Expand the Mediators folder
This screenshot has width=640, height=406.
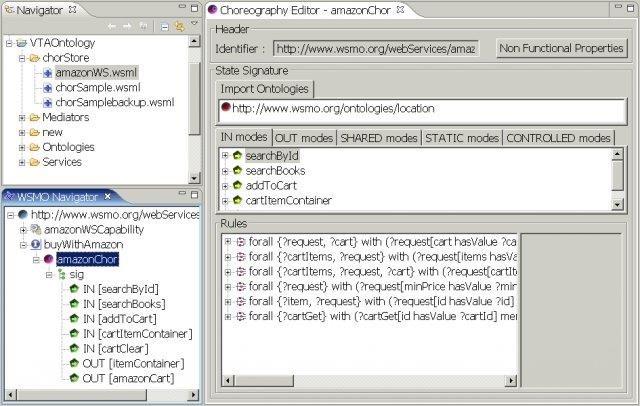pos(22,118)
